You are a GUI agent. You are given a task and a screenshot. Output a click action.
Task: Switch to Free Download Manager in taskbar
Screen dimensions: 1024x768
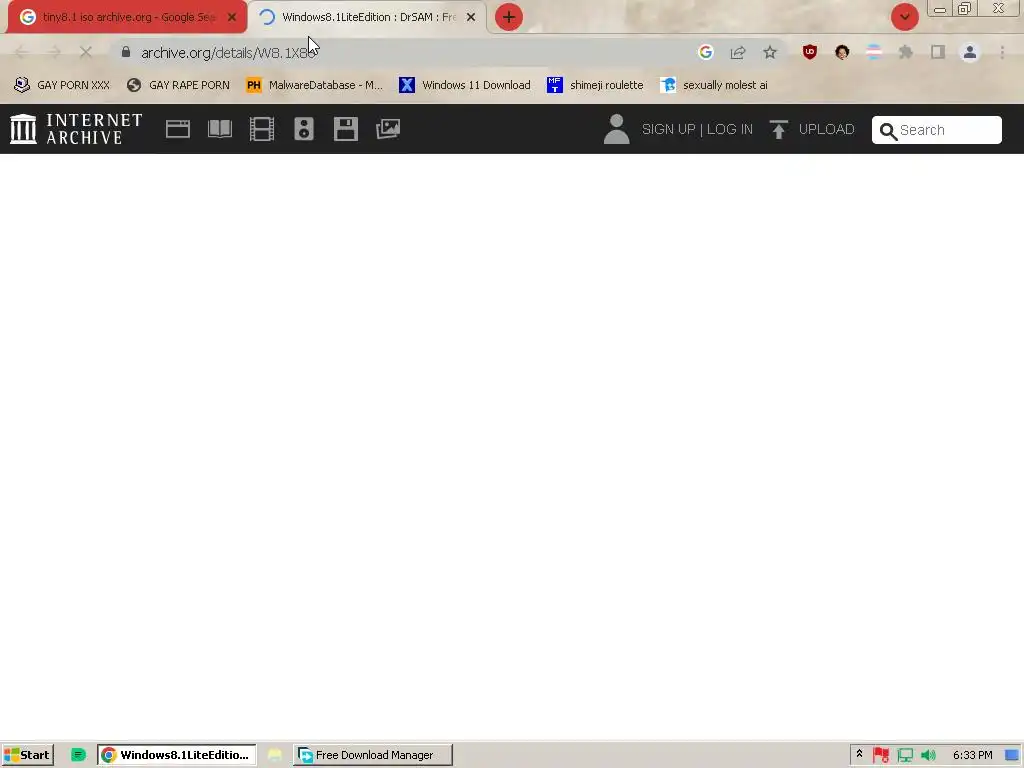coord(373,755)
